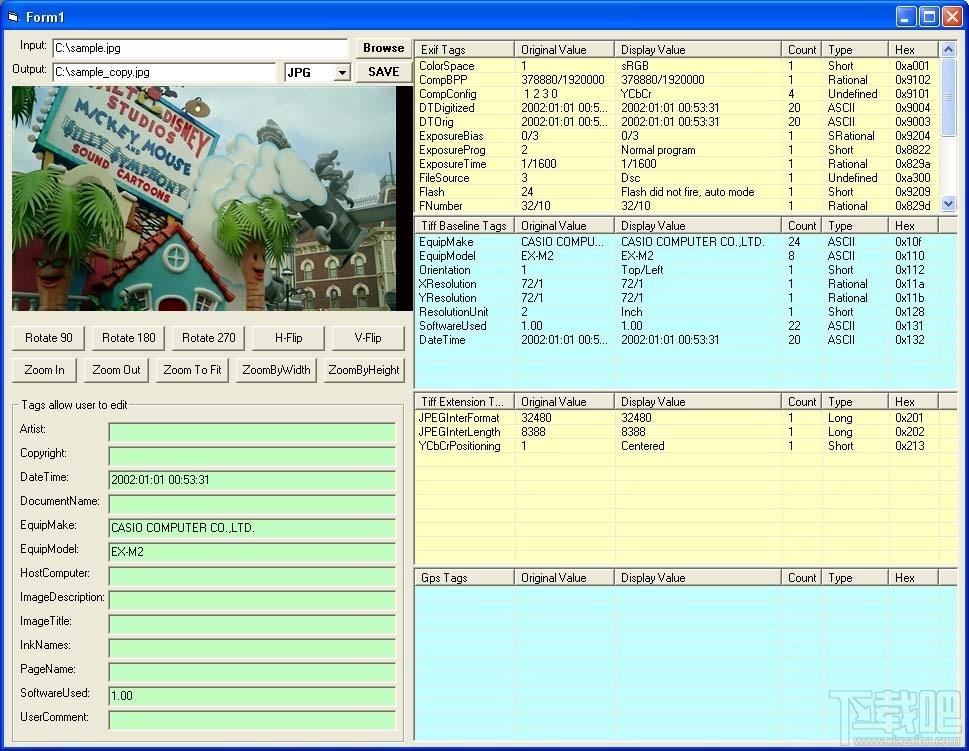969x751 pixels.
Task: Click the ZoomByWidth button
Action: click(276, 370)
